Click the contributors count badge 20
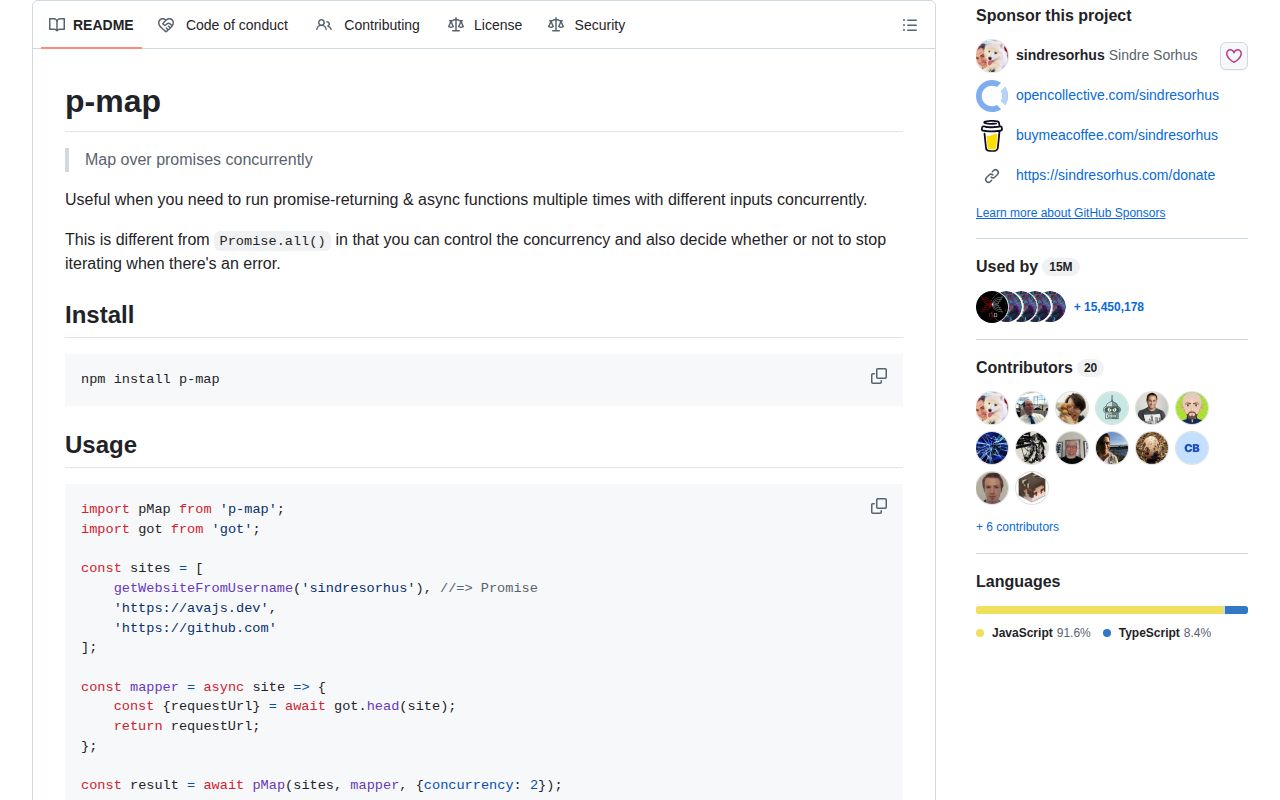1280x800 pixels. [1090, 368]
